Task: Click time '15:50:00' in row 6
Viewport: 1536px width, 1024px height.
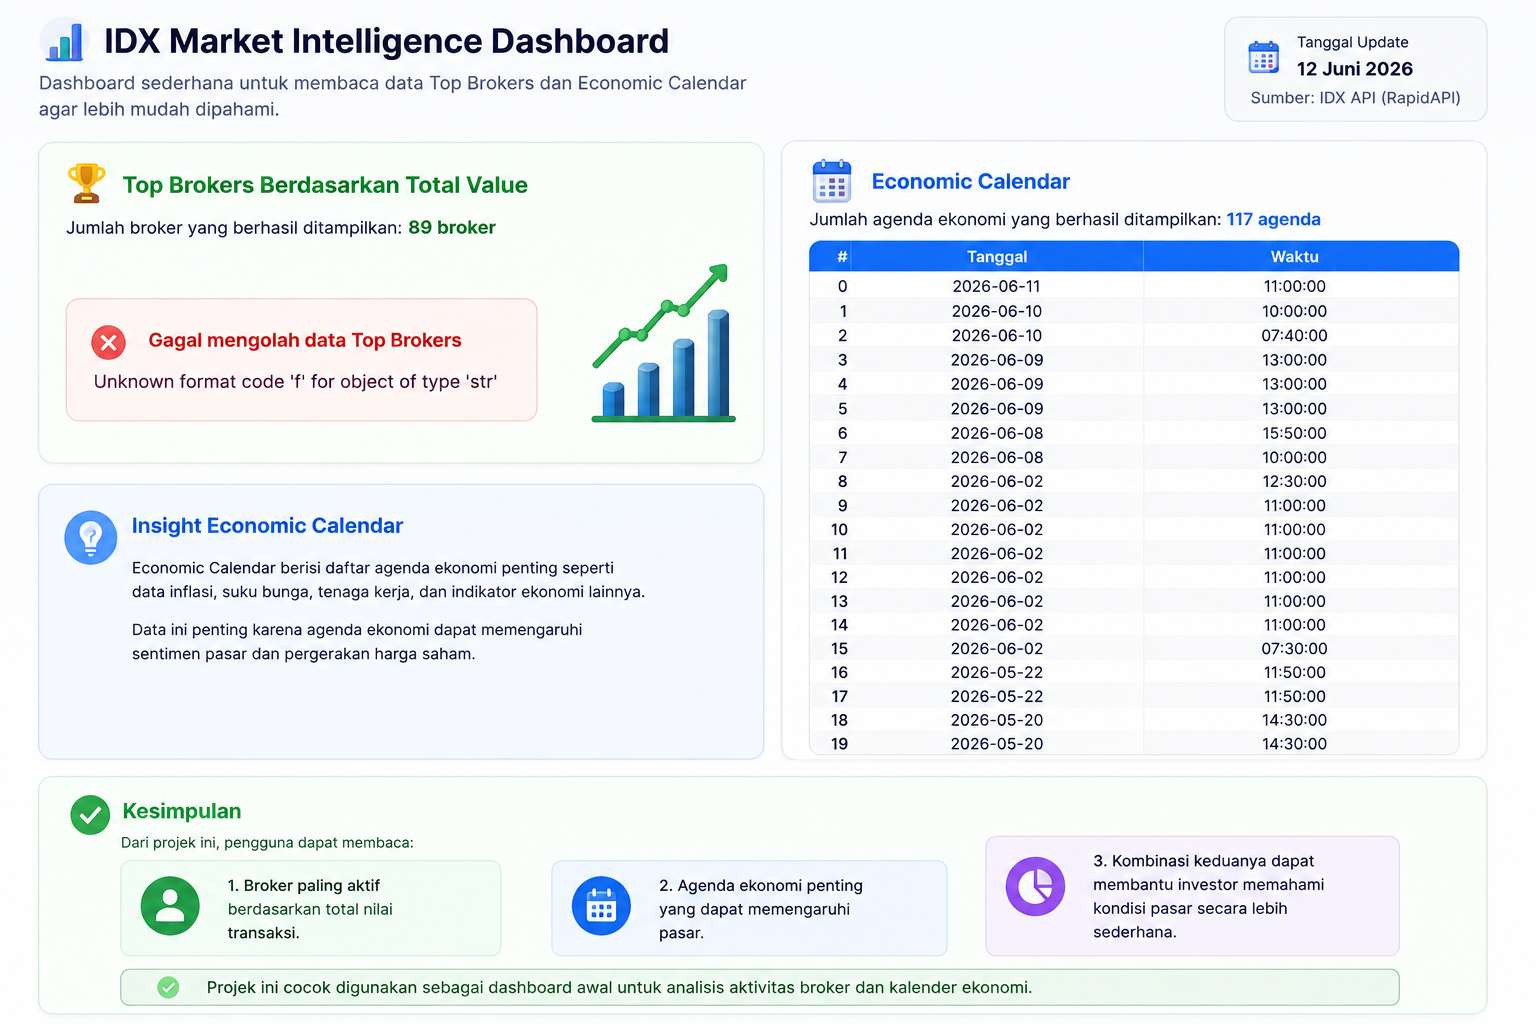Action: point(1295,433)
